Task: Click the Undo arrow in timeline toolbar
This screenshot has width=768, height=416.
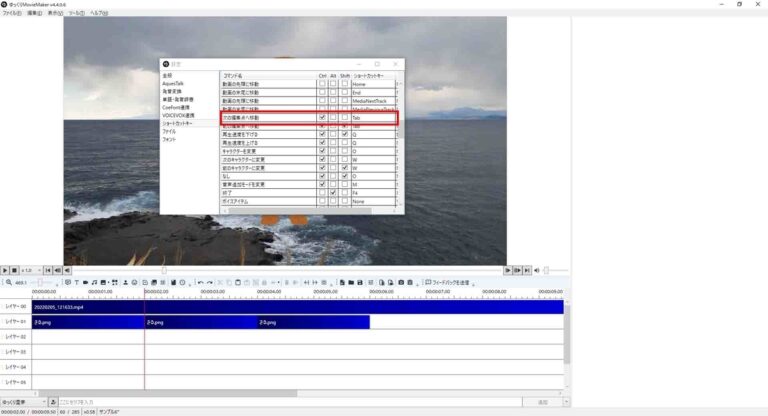Action: click(201, 283)
